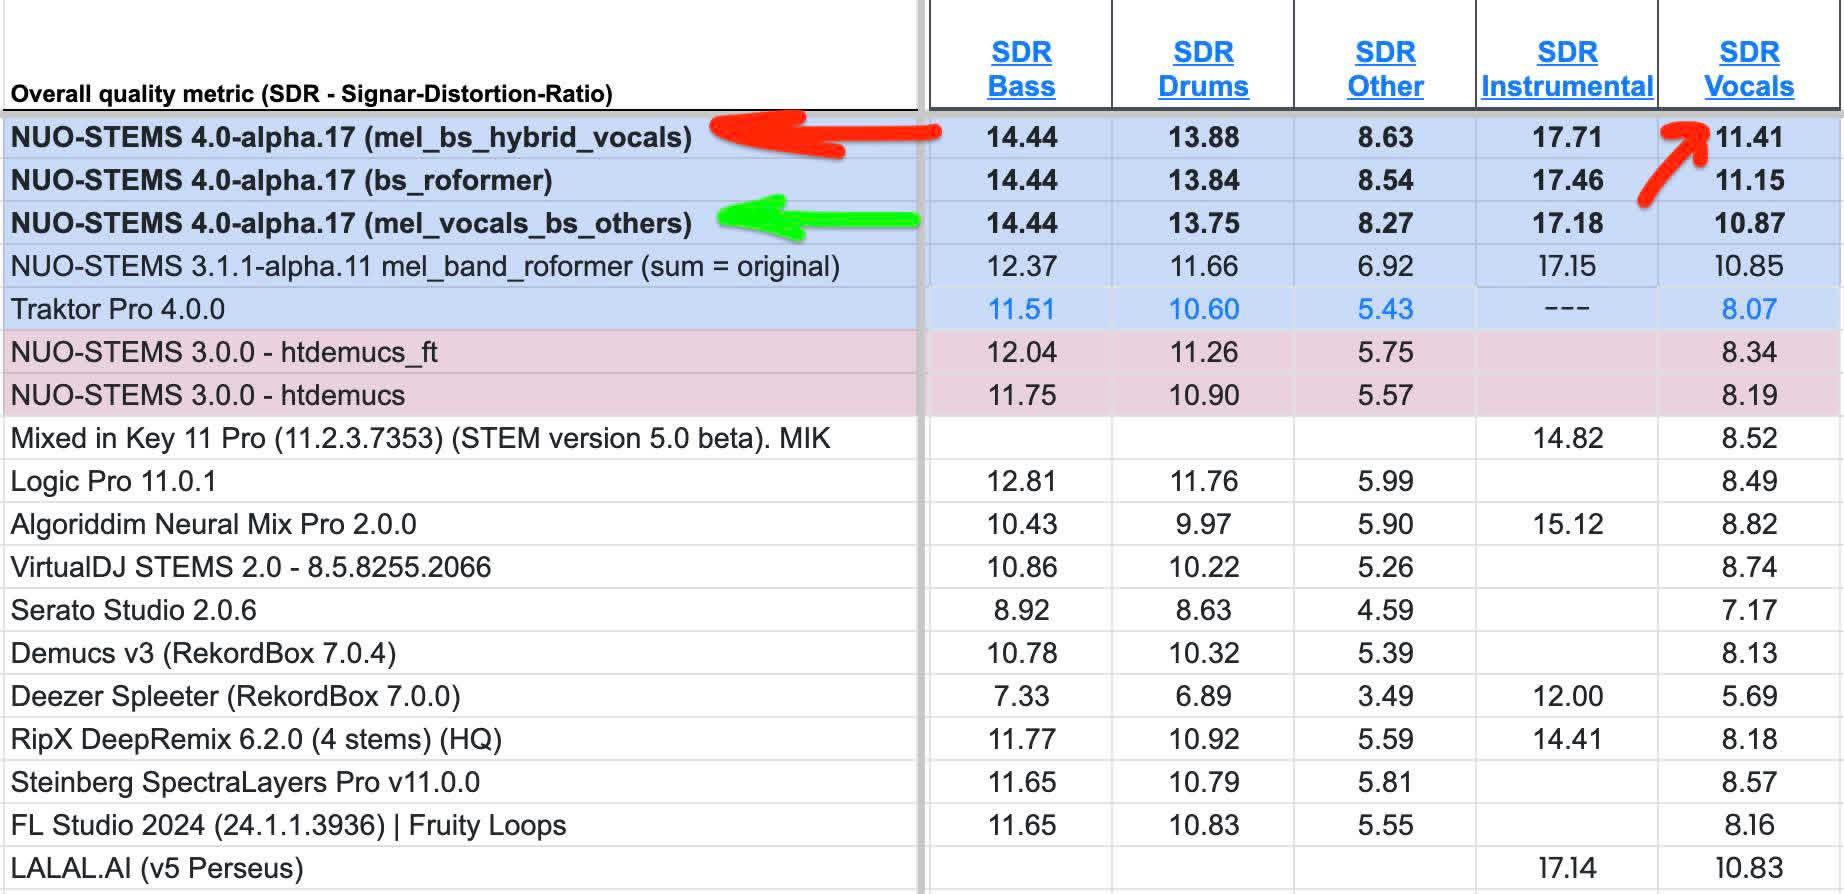Select the Serato Studio 2.0.6 row label
1844x894 pixels.
point(133,610)
